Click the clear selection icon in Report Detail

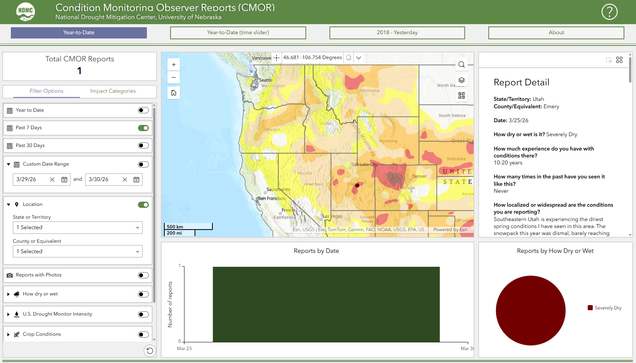(608, 60)
